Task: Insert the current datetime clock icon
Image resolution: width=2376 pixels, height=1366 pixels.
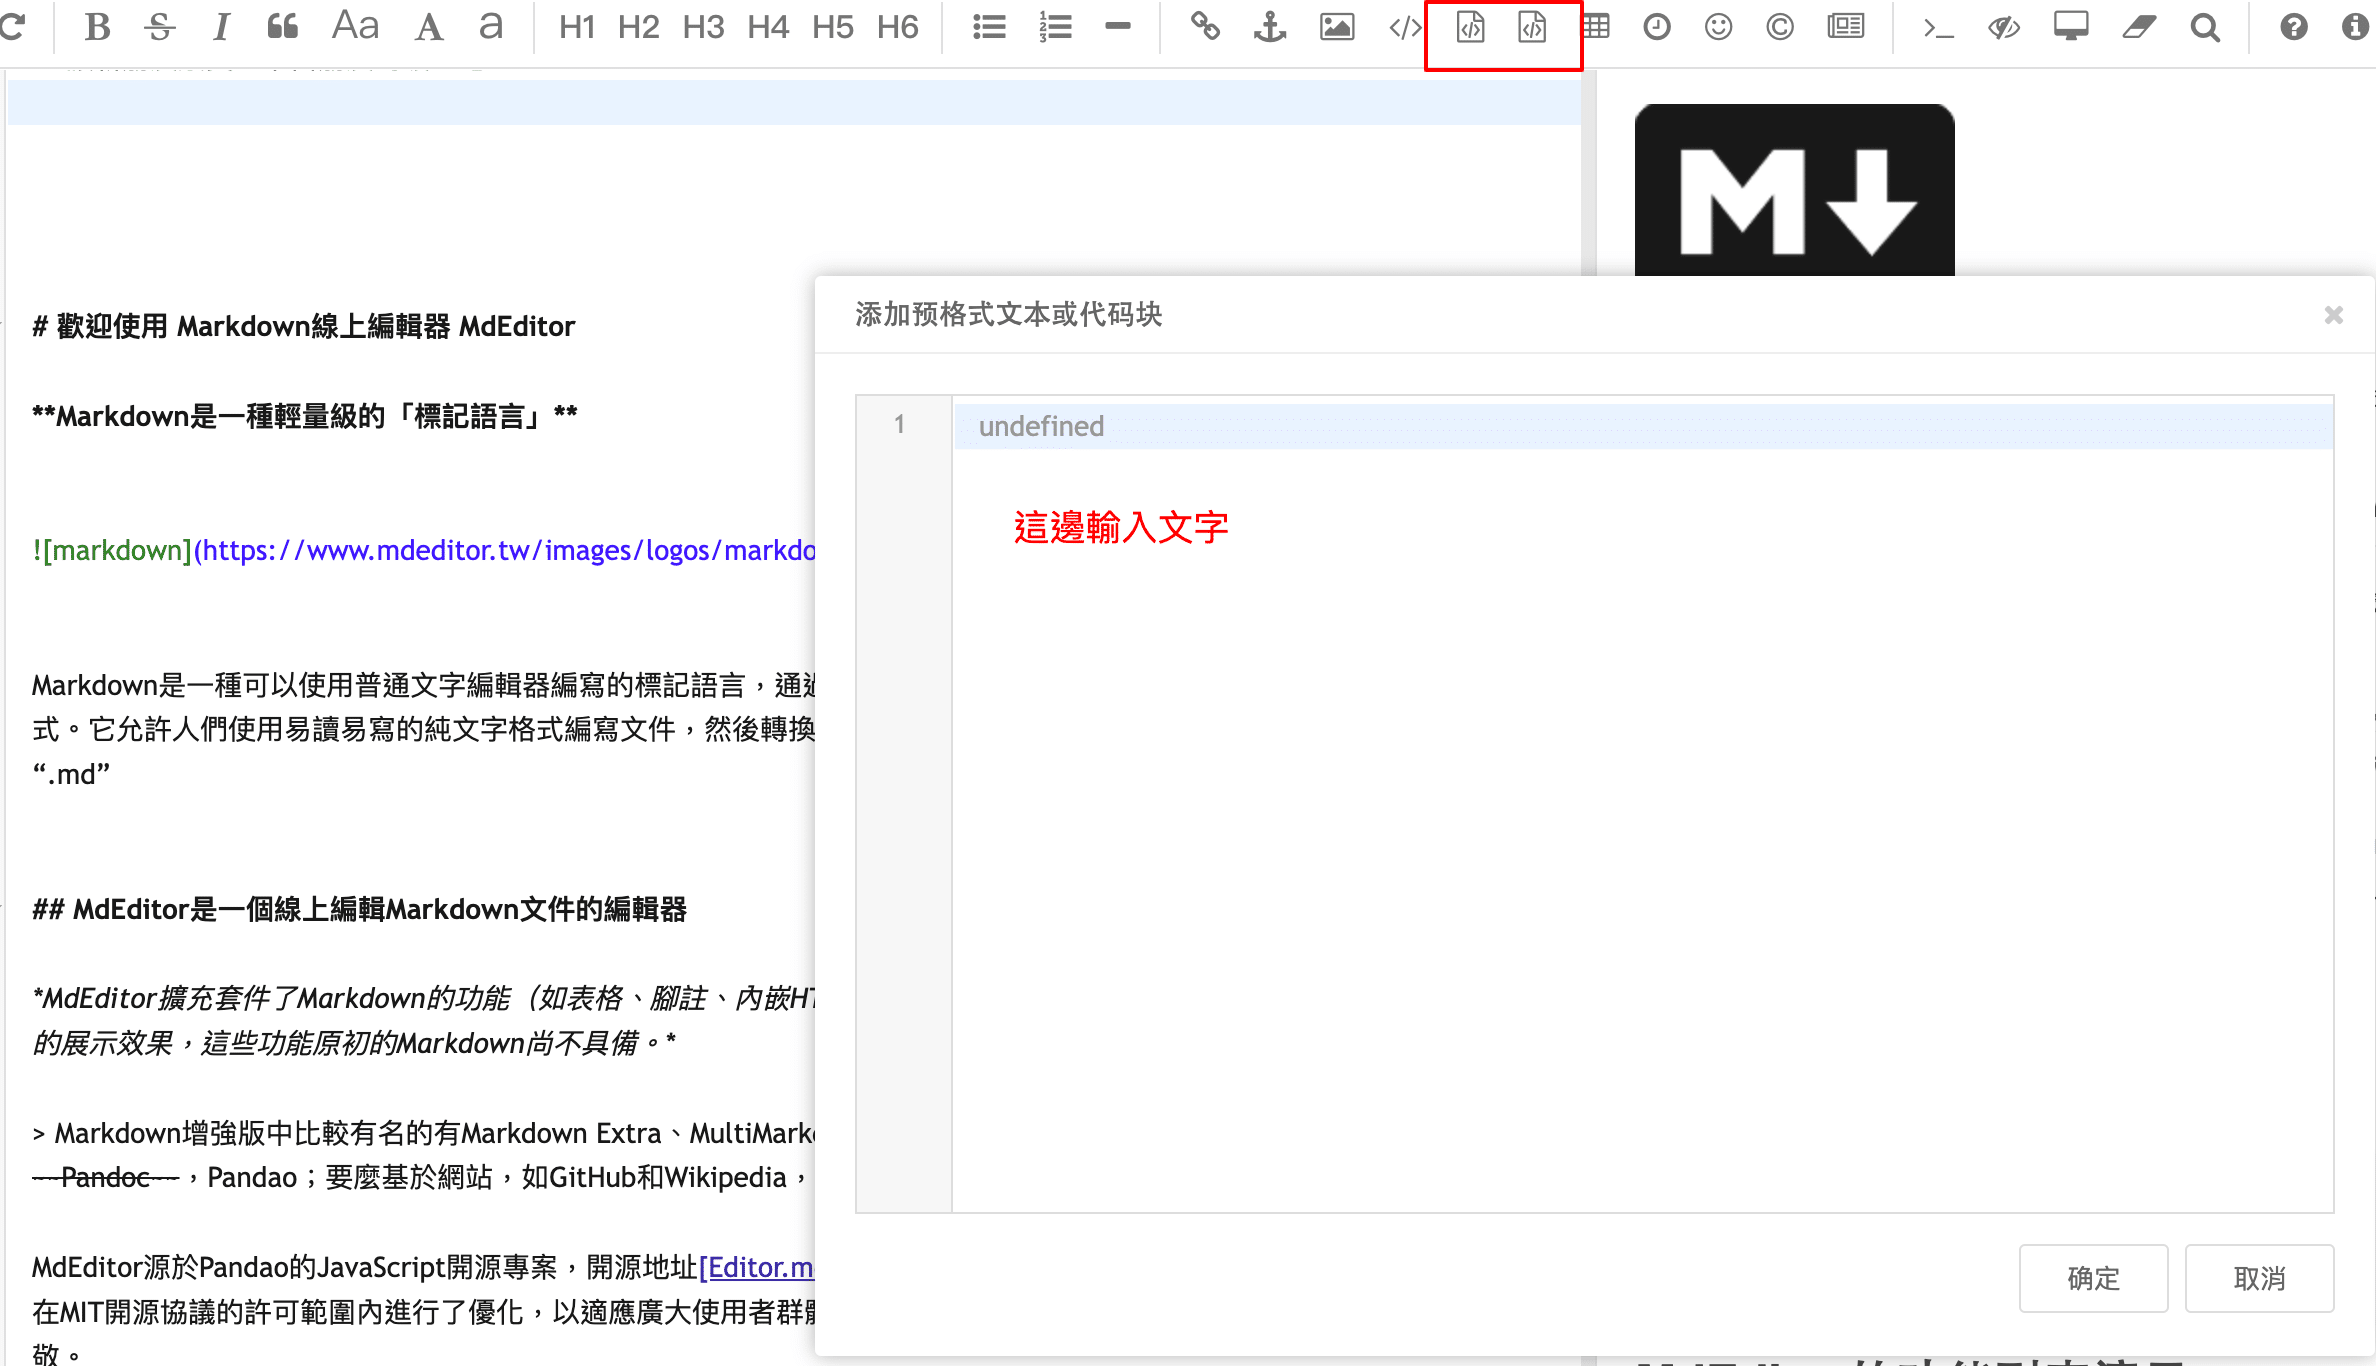Action: [x=1657, y=27]
